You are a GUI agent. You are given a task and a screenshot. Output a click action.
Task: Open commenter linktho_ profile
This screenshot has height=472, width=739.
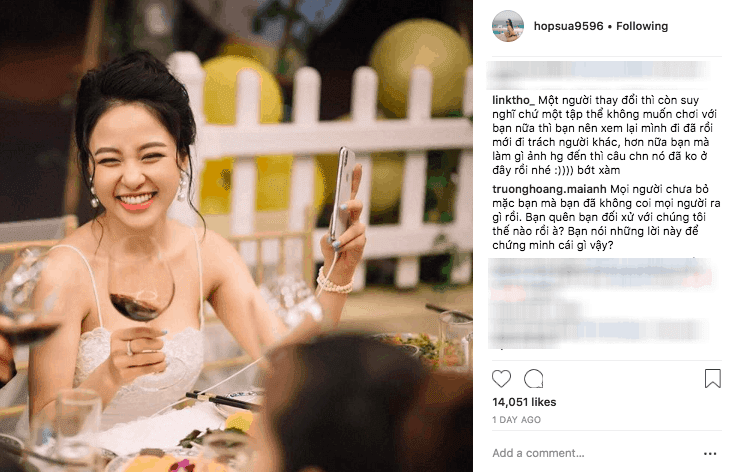pos(513,100)
